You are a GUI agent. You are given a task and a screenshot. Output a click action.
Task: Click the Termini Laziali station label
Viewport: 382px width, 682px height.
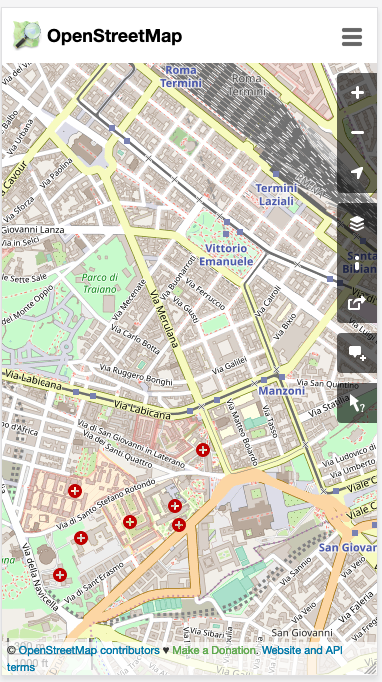coord(276,194)
